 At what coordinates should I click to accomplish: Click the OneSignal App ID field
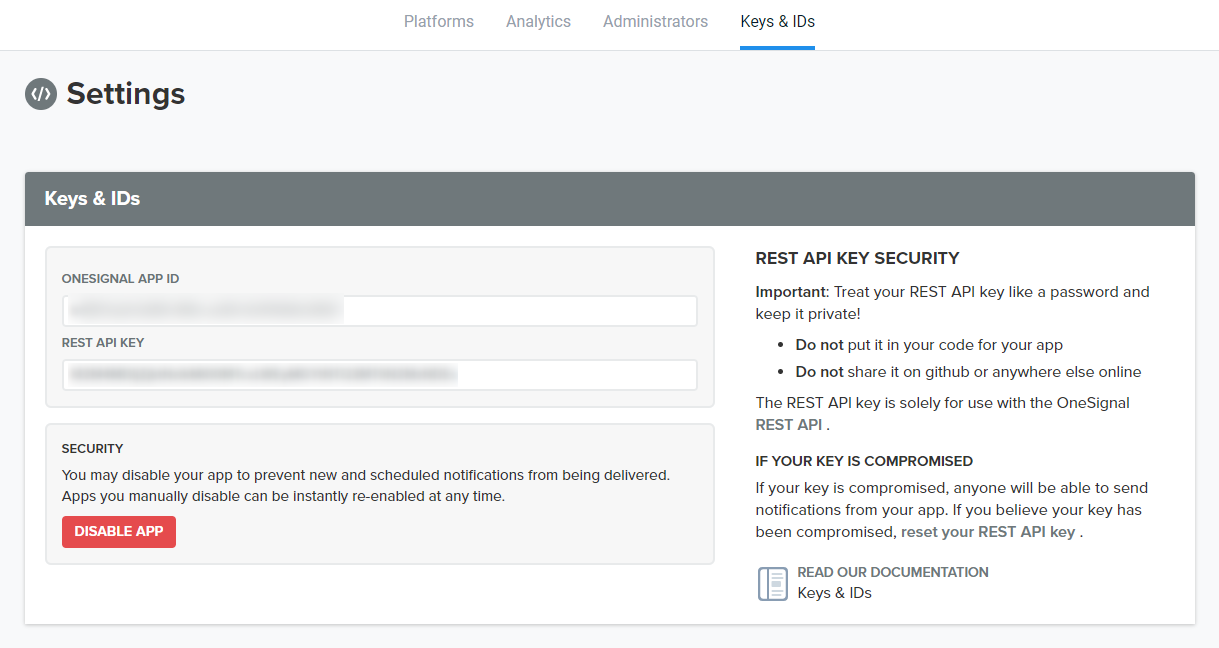coord(380,311)
